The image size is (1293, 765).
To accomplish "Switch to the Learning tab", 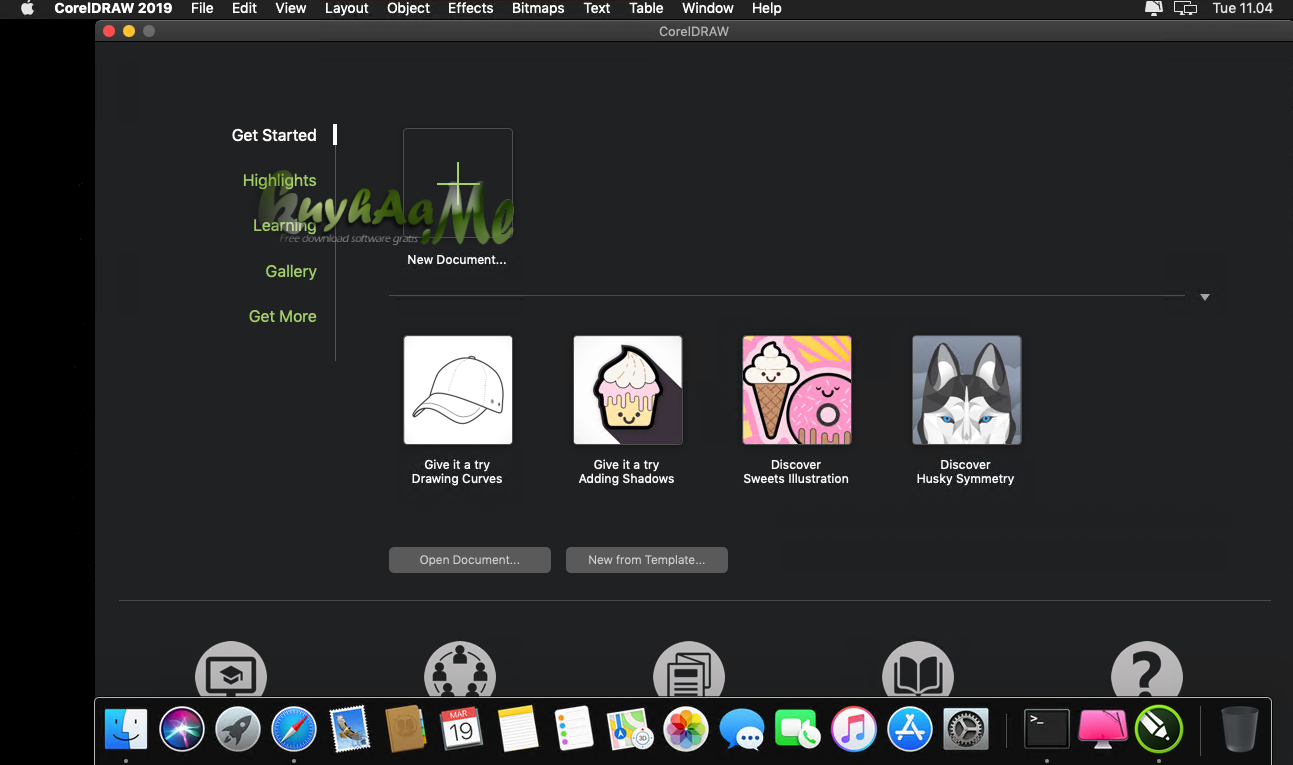I will tap(285, 226).
